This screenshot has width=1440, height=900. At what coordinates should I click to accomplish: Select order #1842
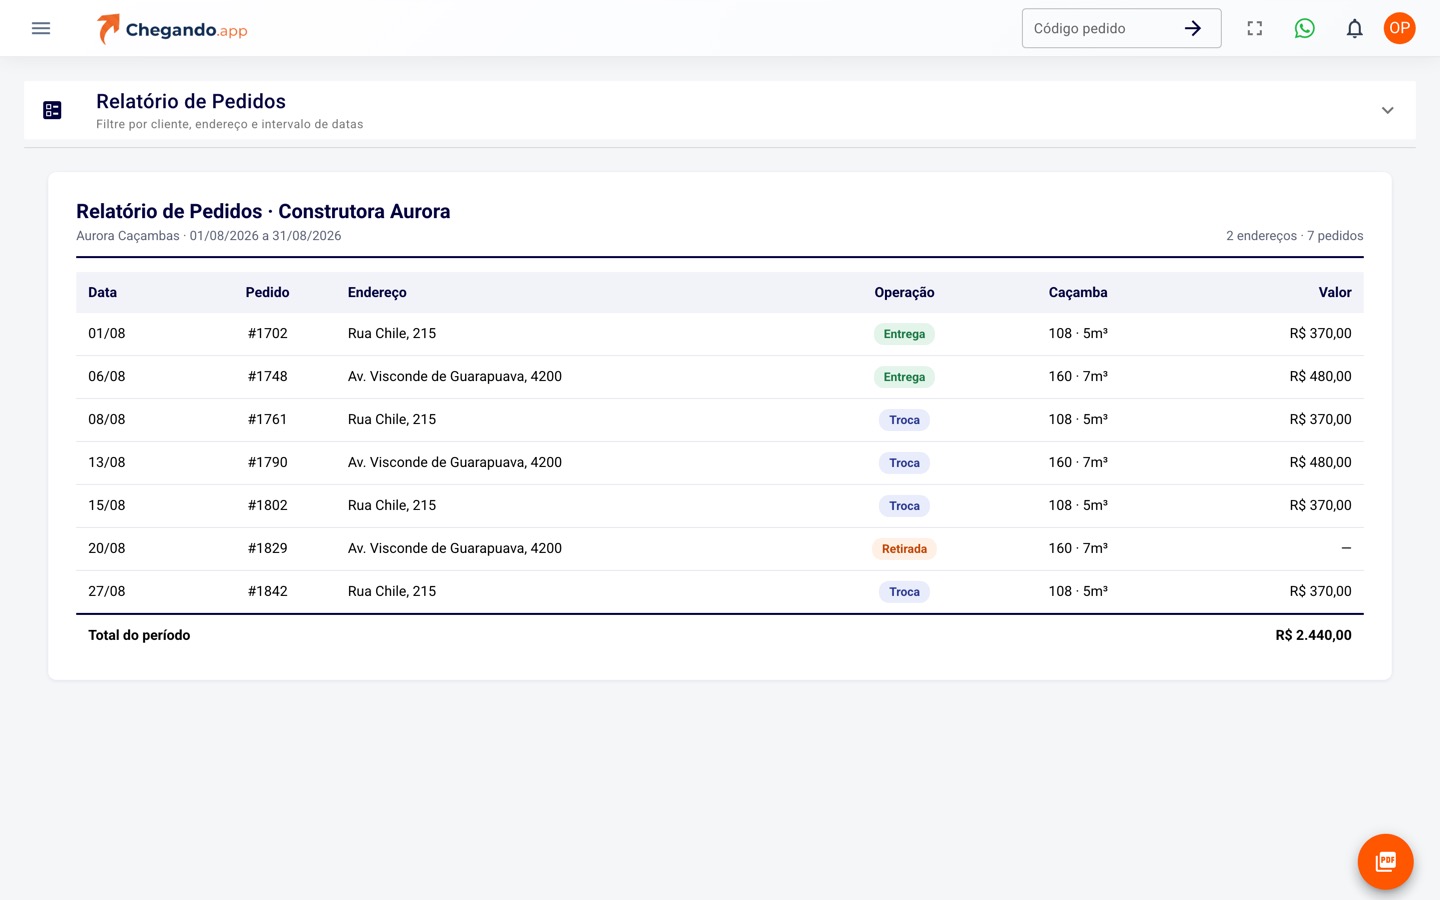point(267,591)
